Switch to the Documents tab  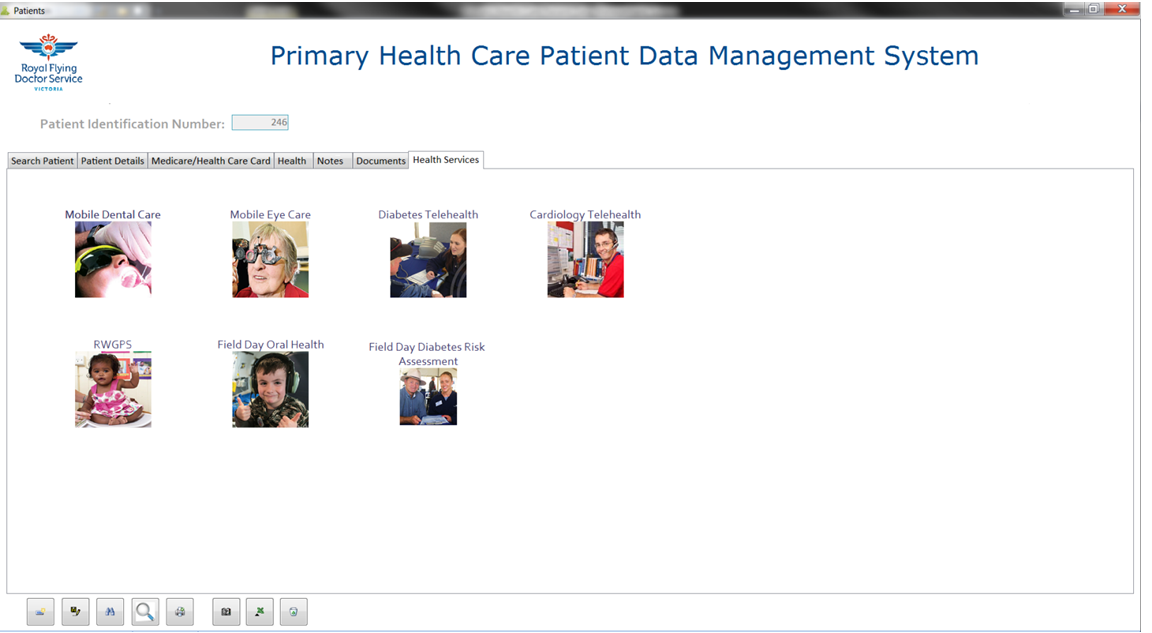(380, 160)
